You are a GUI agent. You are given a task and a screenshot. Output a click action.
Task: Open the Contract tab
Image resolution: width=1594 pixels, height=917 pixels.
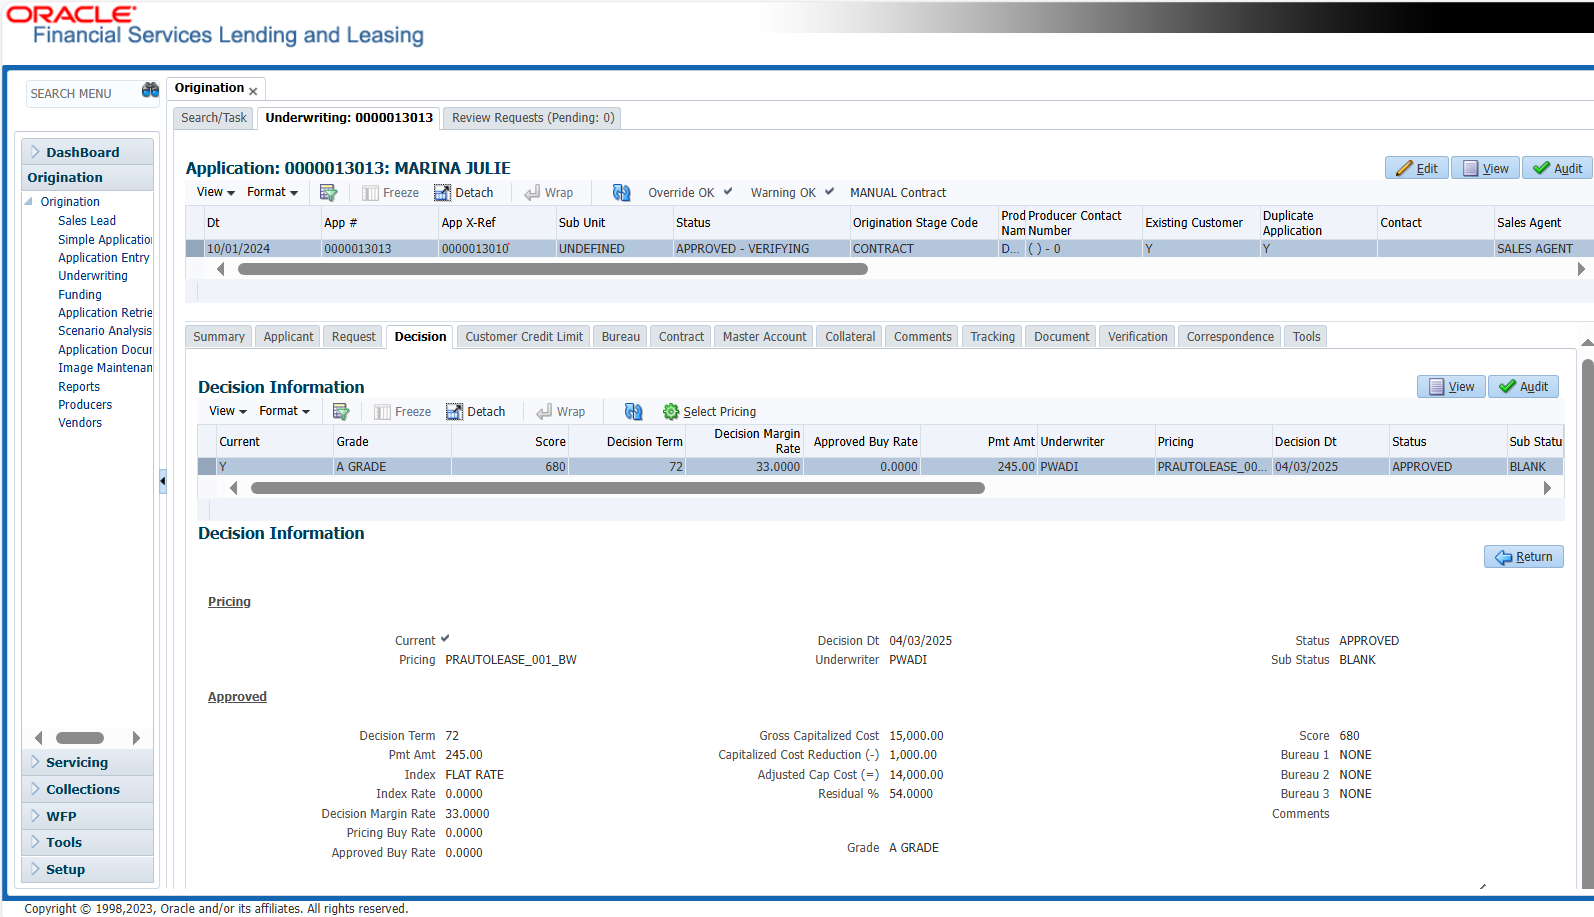pos(681,337)
